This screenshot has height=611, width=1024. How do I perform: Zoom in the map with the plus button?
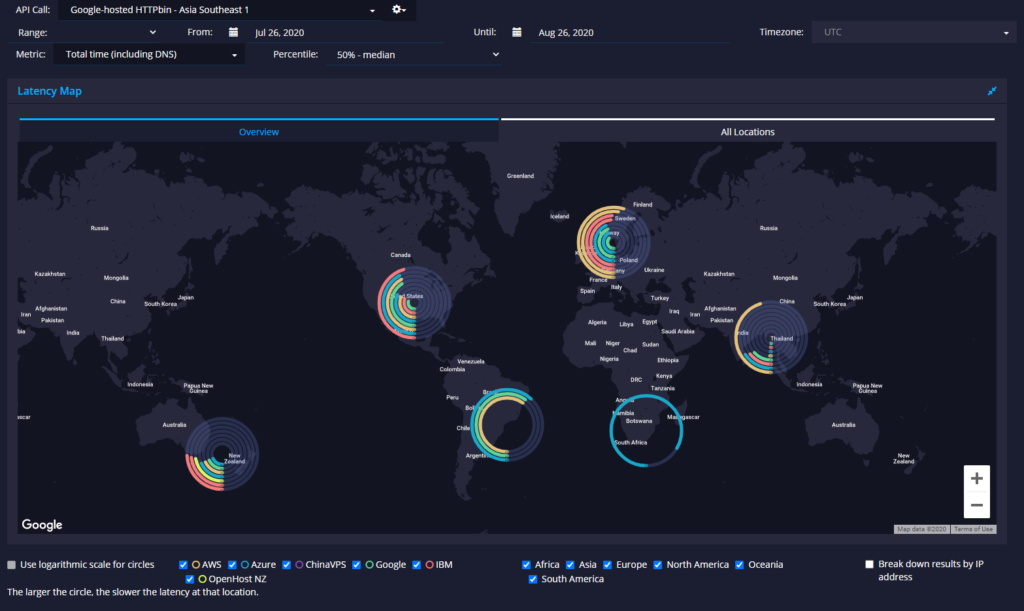(976, 478)
